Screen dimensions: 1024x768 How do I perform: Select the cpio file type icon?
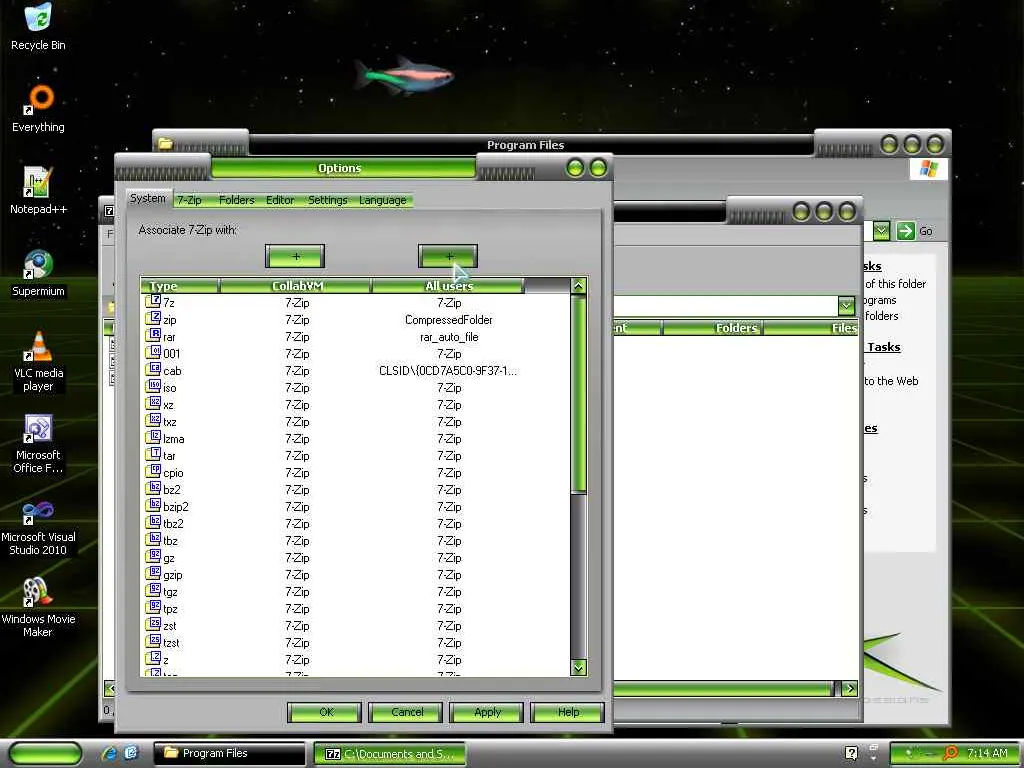click(x=153, y=472)
